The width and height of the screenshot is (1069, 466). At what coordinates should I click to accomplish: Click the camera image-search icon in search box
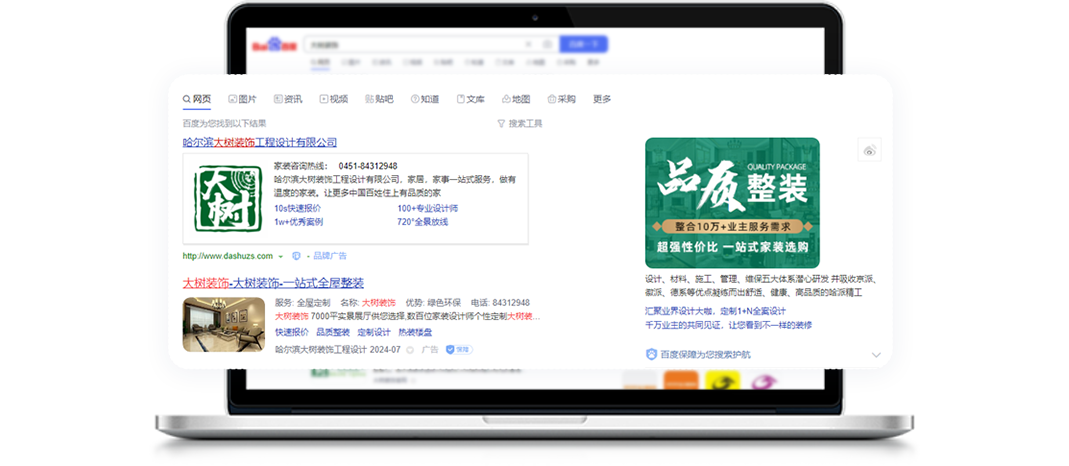click(547, 44)
